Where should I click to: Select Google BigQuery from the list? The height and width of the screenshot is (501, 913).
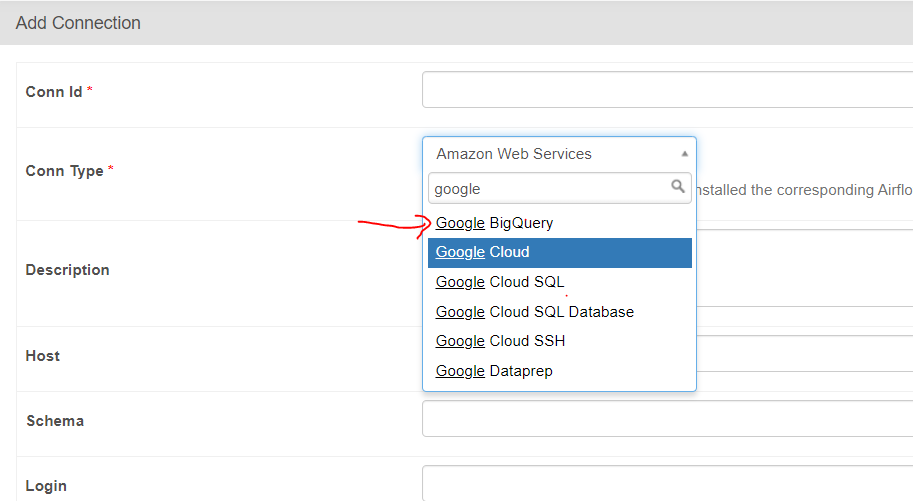pyautogui.click(x=495, y=223)
